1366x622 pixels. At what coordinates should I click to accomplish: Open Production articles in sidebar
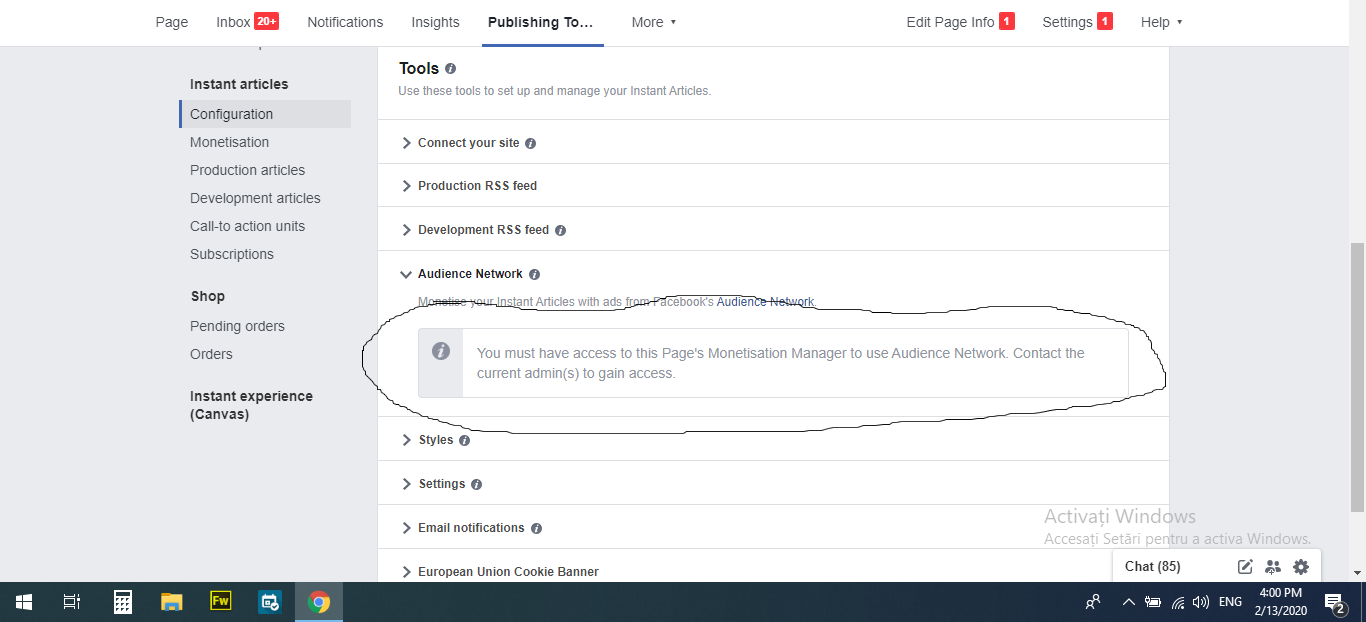[247, 170]
